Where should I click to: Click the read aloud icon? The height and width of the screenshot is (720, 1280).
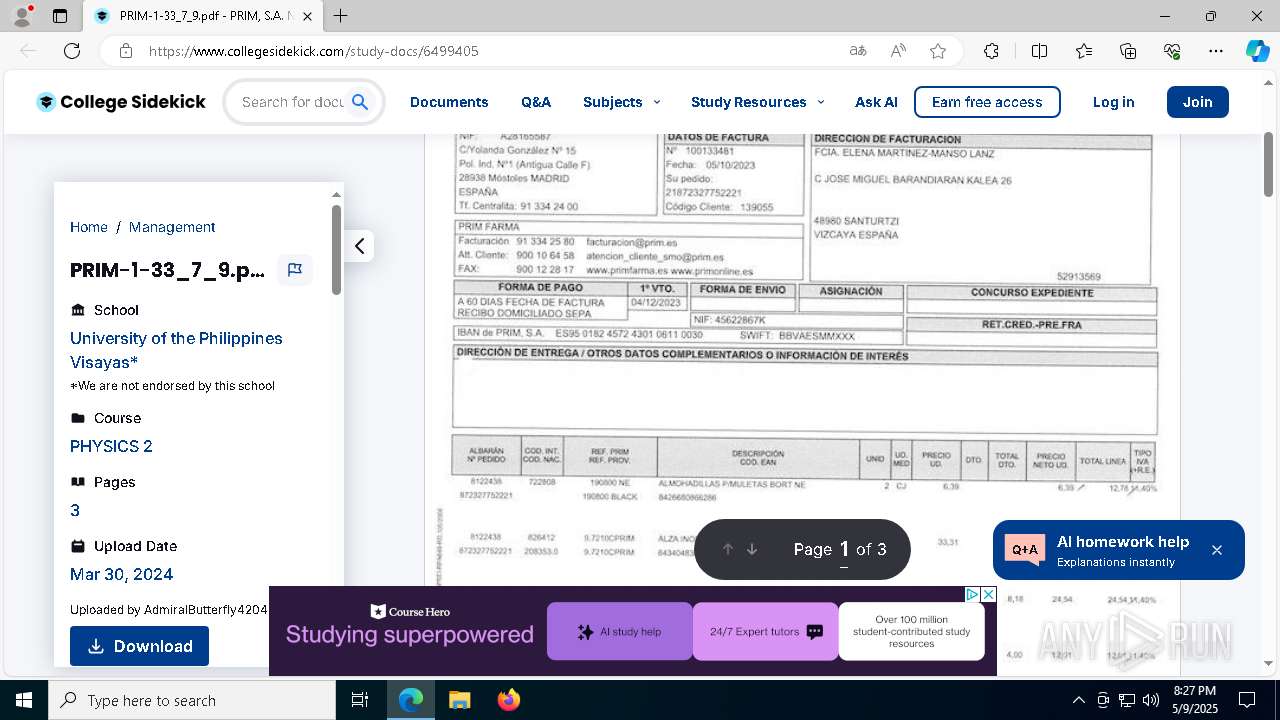tap(898, 51)
